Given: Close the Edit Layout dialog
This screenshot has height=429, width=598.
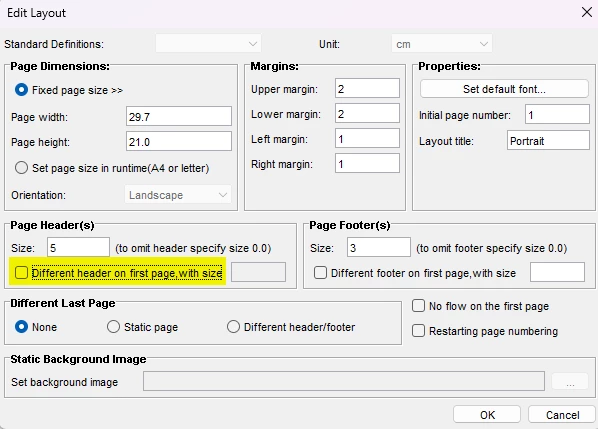Looking at the screenshot, I should coord(587,13).
